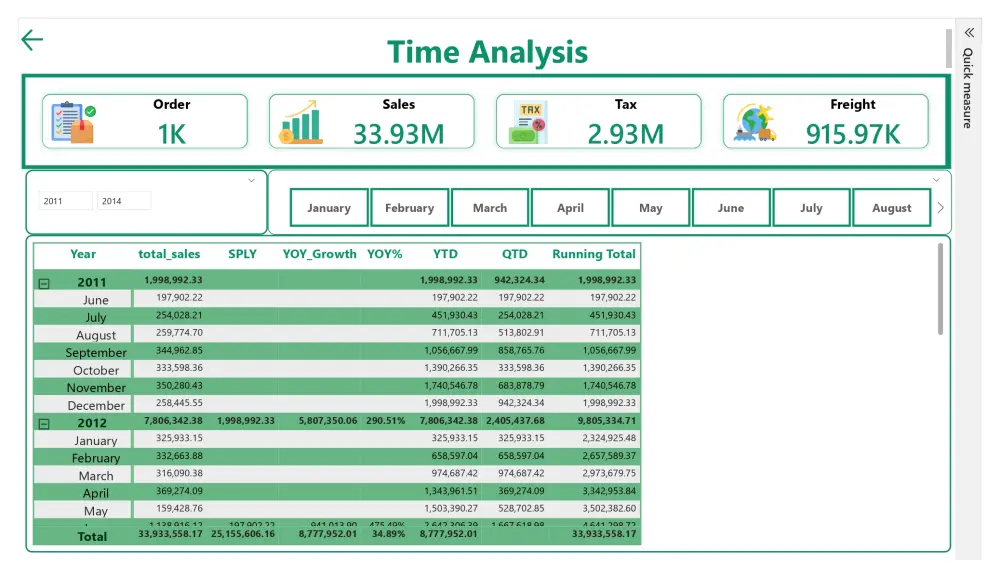Viewport: 1000px width, 578px height.
Task: Select the March month button
Action: pyautogui.click(x=490, y=207)
